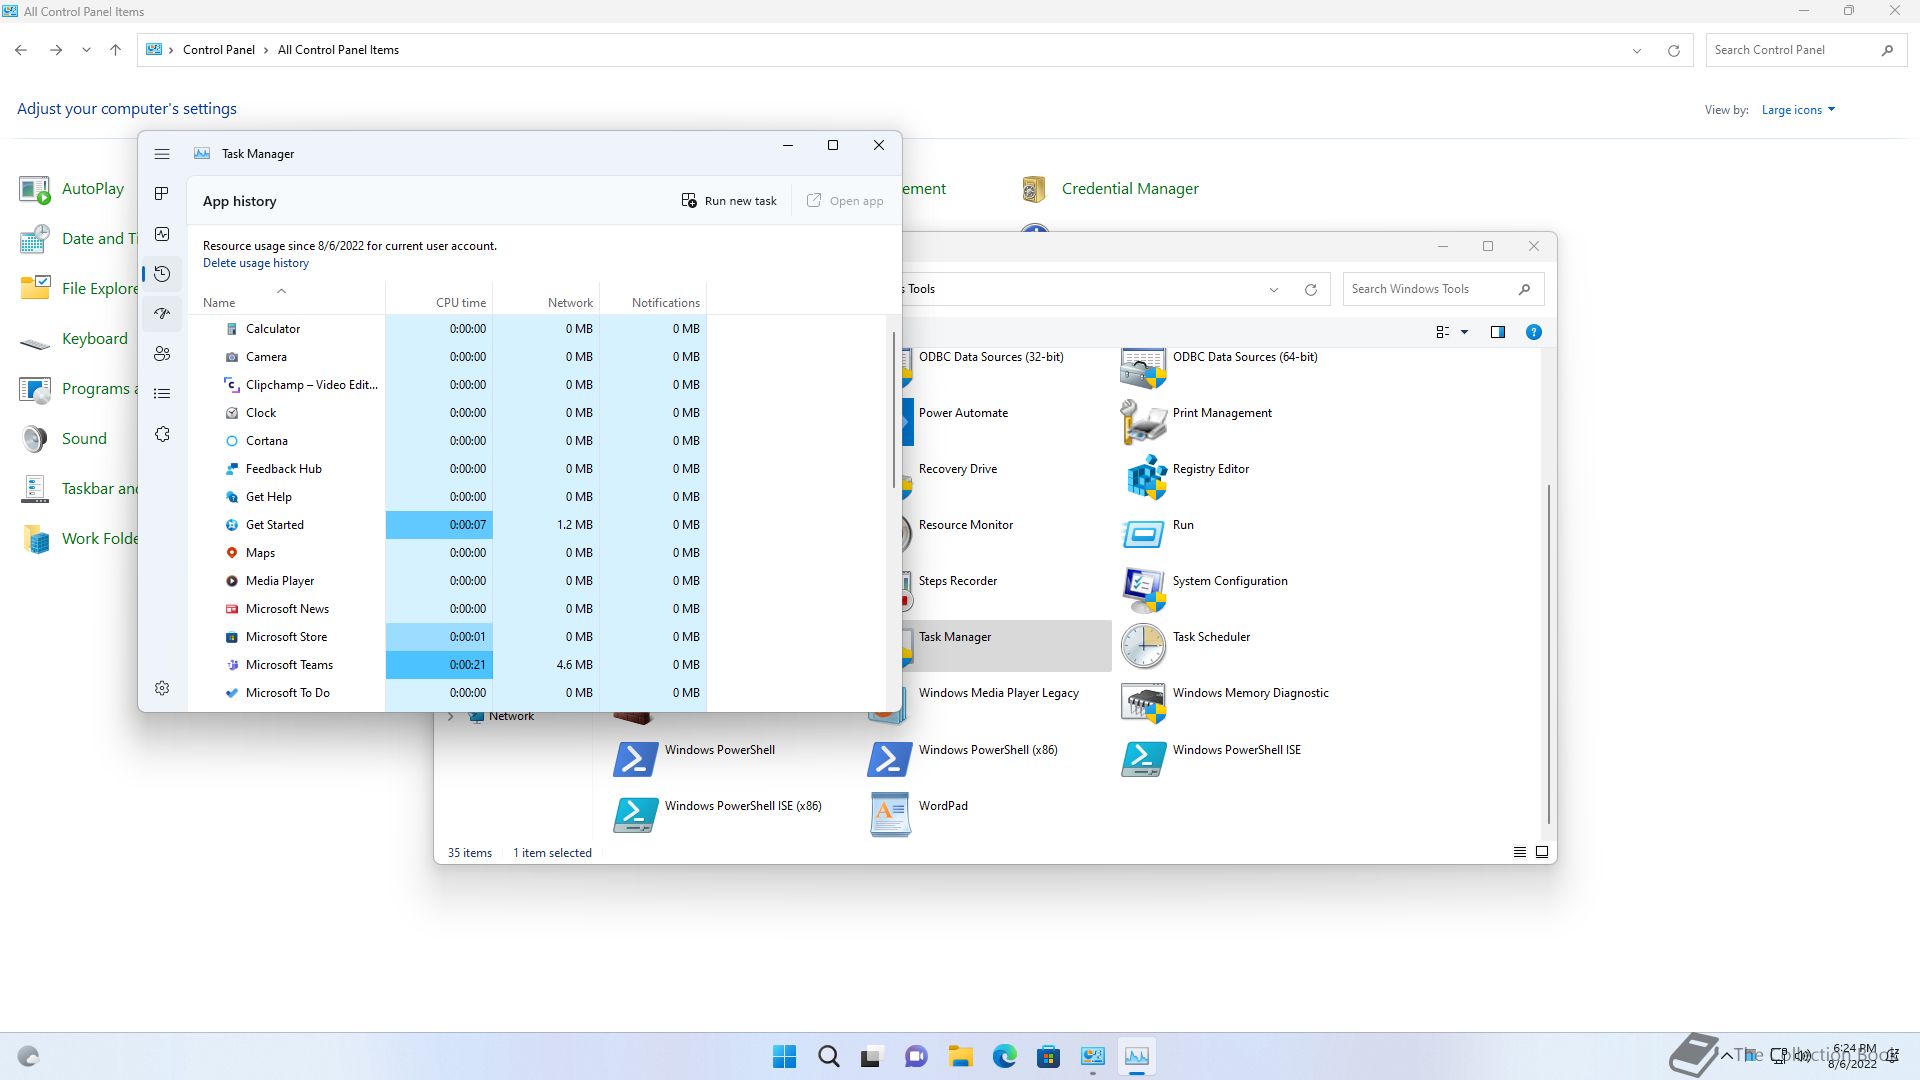Select the Calculator row in app history

pyautogui.click(x=446, y=329)
